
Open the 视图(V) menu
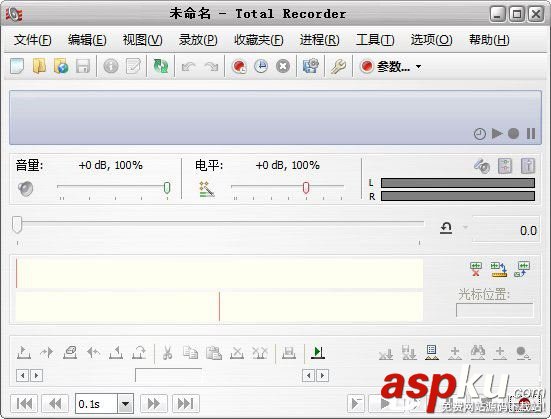click(142, 40)
